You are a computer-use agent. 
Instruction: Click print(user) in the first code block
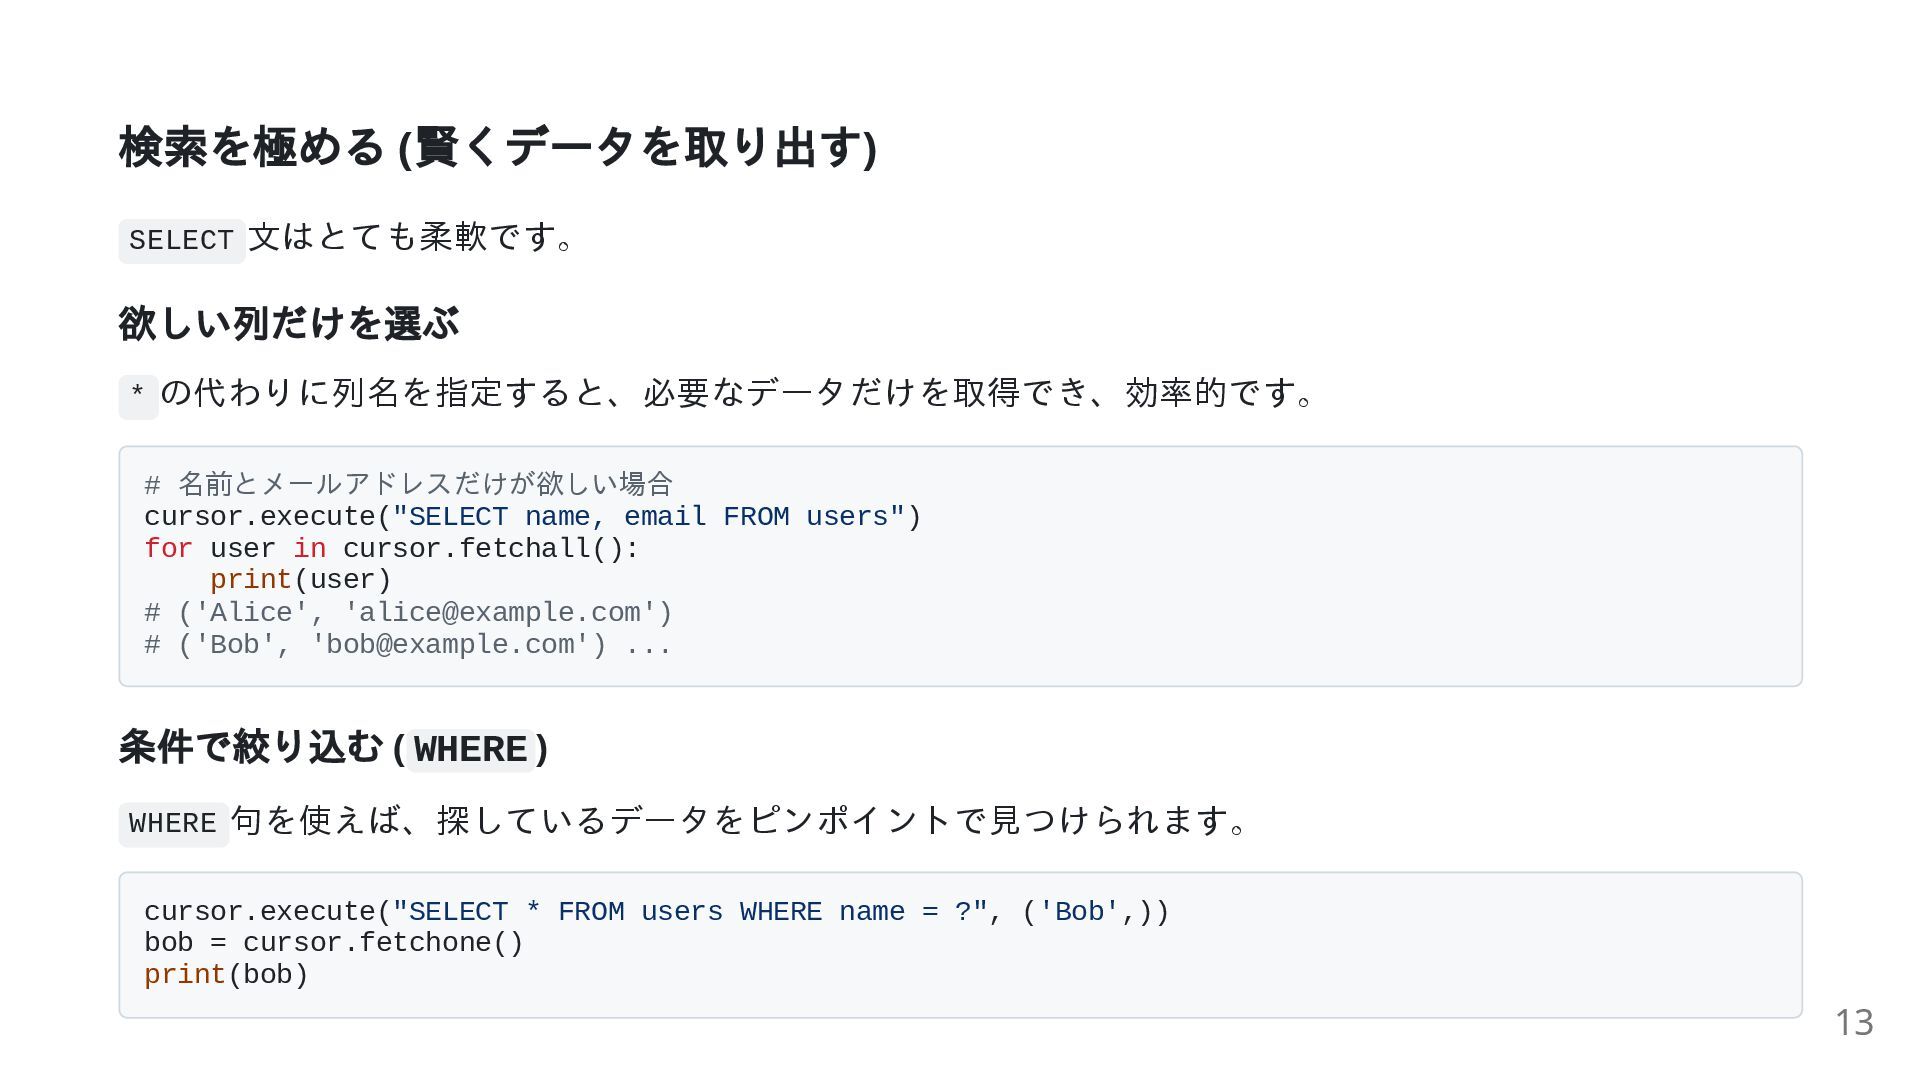(300, 580)
